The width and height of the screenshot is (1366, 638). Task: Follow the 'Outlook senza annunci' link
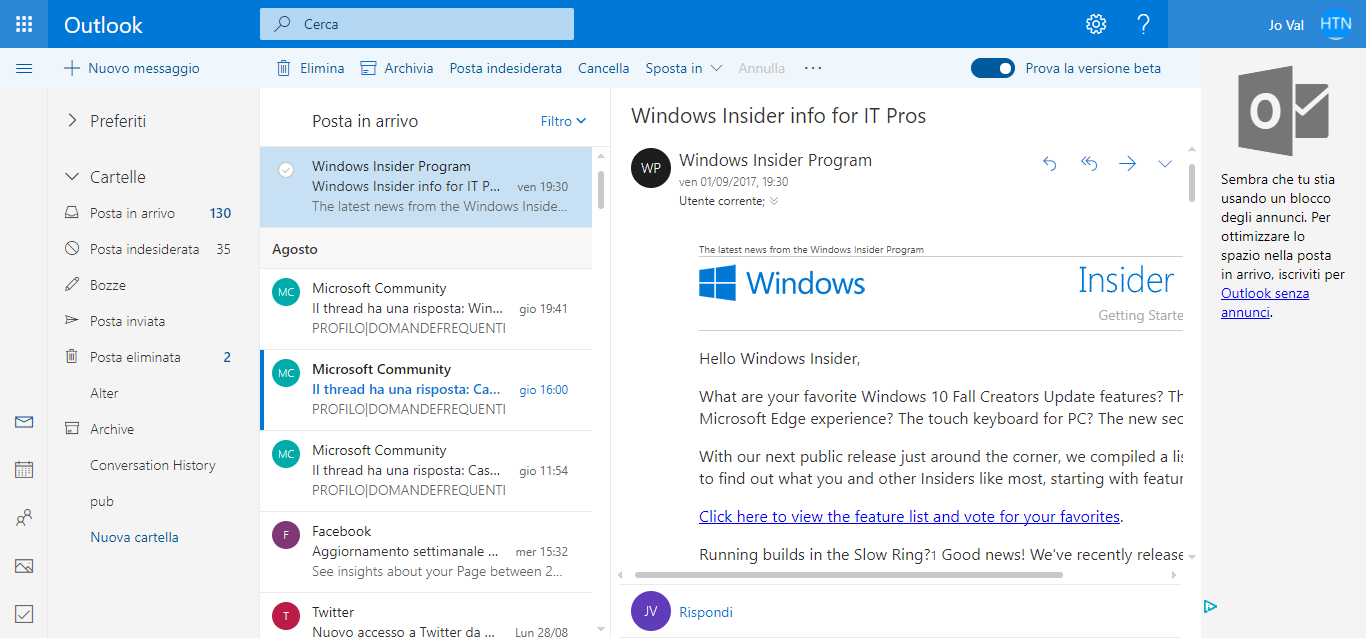click(1265, 293)
